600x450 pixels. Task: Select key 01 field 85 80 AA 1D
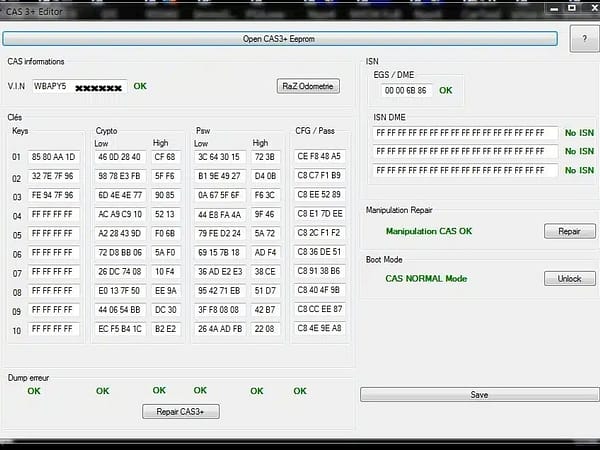(54, 157)
